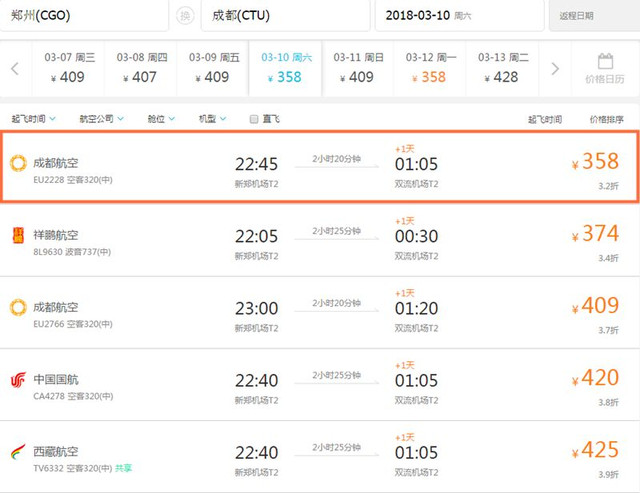The image size is (640, 493).
Task: Show later dates with right arrow
Action: tap(555, 69)
